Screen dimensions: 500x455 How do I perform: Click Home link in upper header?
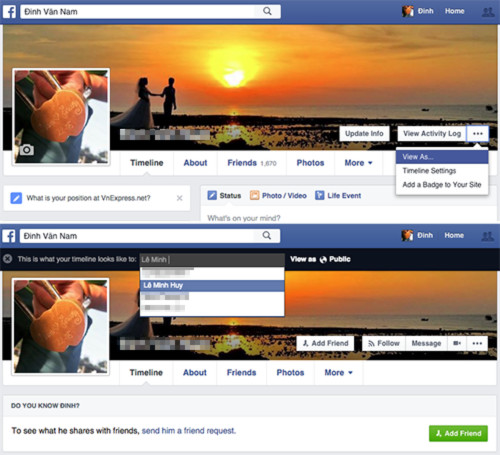coord(455,11)
